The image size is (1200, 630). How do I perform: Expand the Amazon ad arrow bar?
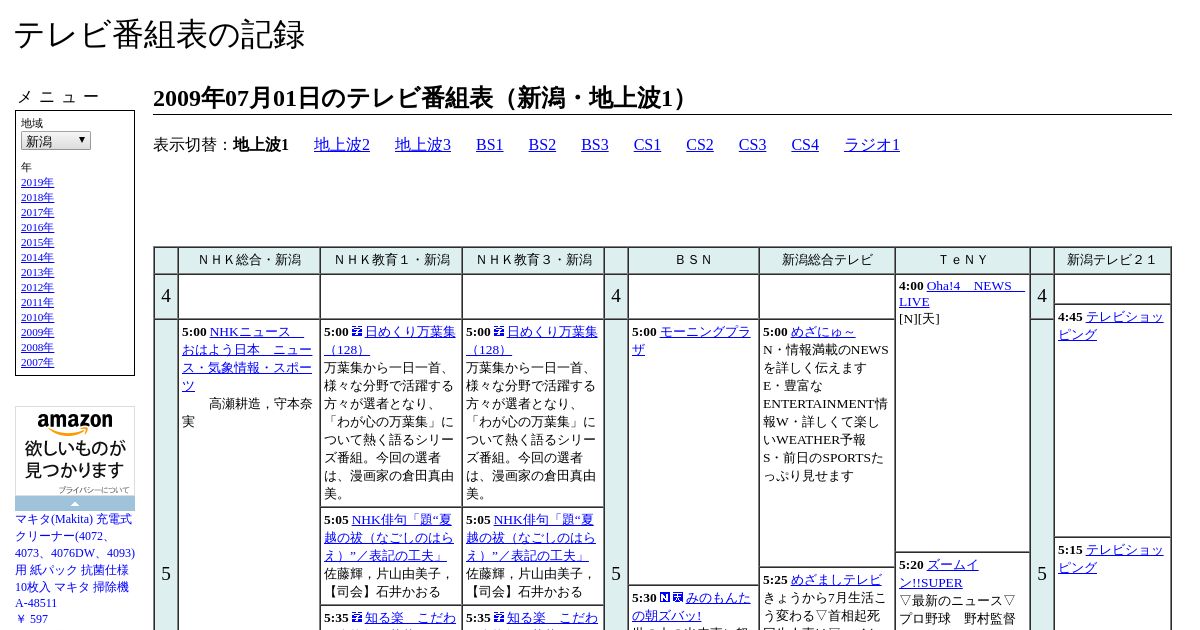(x=75, y=504)
